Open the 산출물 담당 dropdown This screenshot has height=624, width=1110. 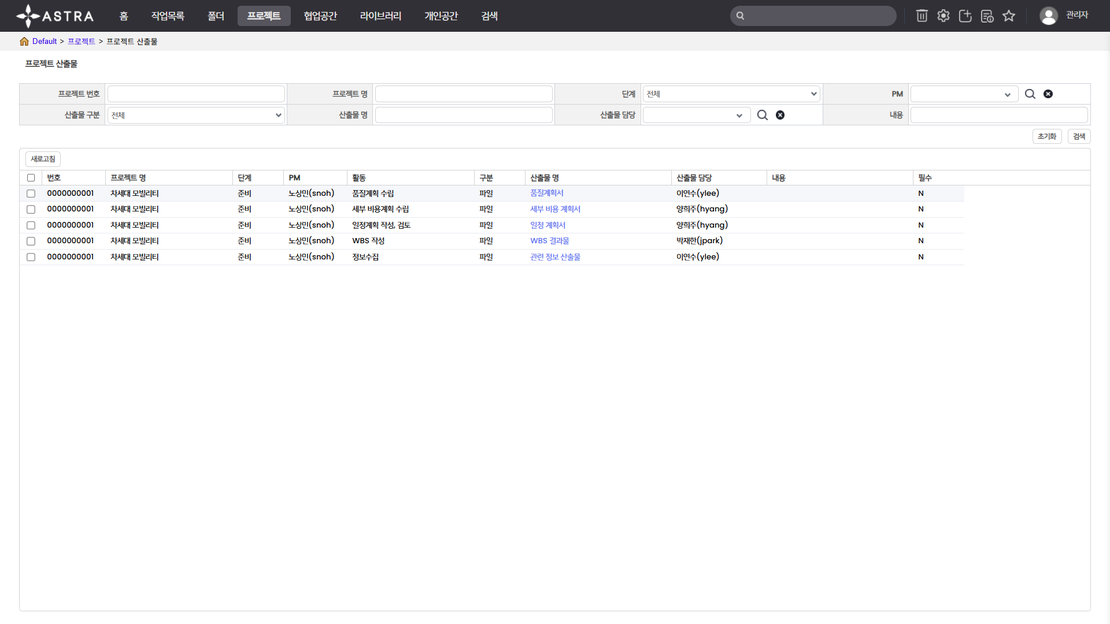[696, 115]
